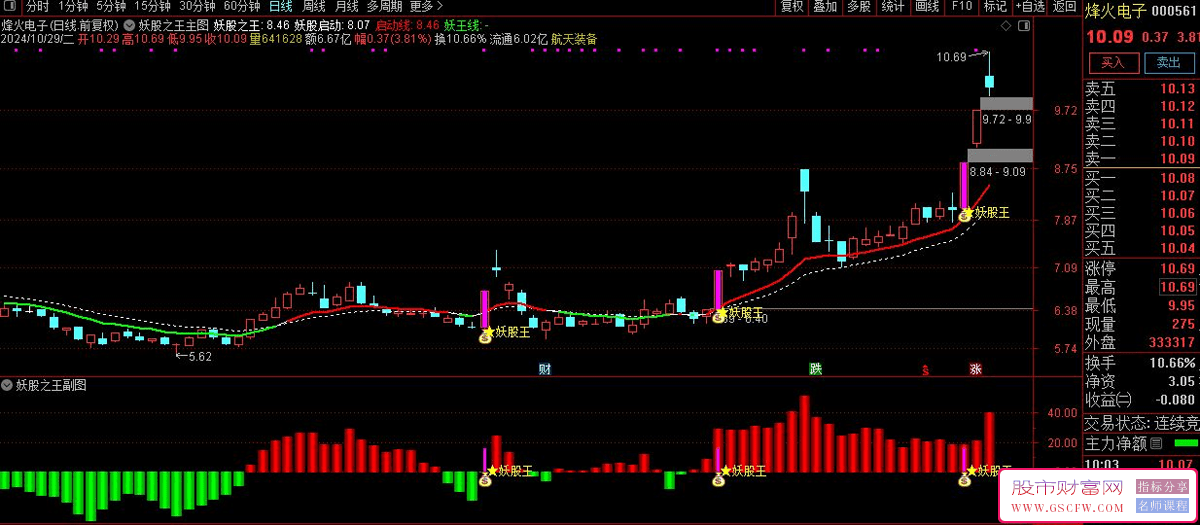Click the 9.72-9.9 gray gap box
This screenshot has height=525, width=1200.
pos(1005,103)
